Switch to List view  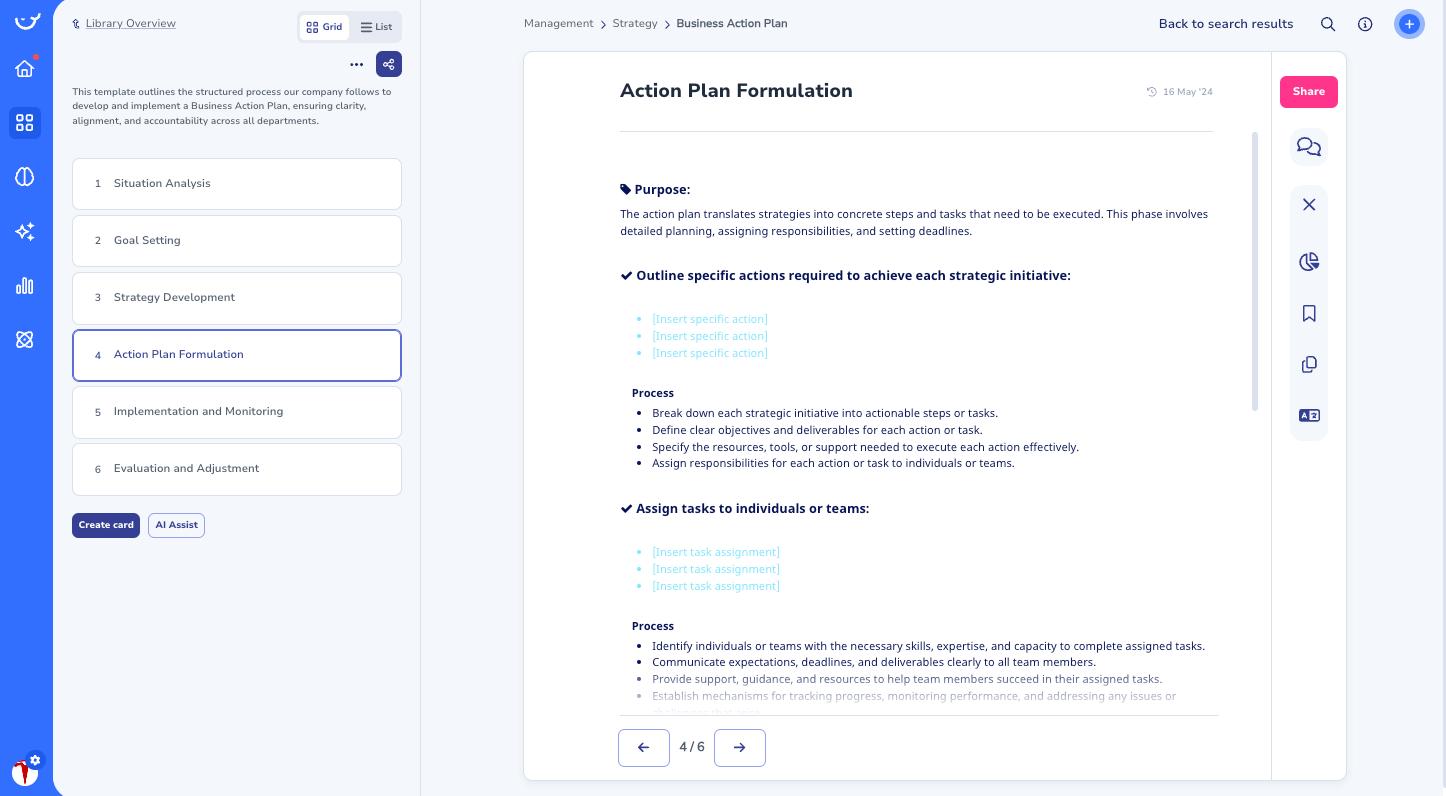click(376, 26)
